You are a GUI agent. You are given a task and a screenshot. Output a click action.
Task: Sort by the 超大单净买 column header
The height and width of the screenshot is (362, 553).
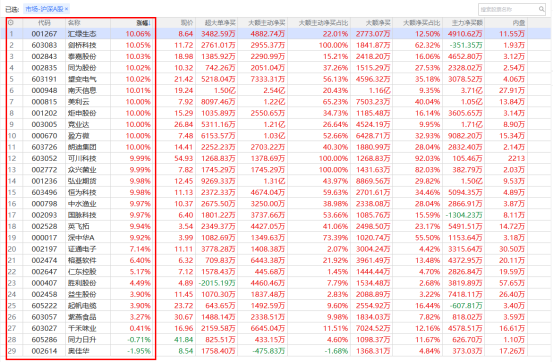tap(220, 23)
